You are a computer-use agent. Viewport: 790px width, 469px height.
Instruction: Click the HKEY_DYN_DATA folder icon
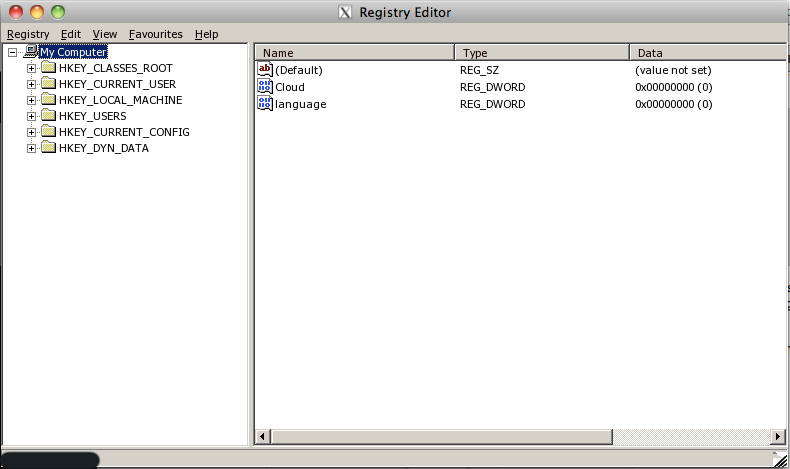(x=48, y=148)
